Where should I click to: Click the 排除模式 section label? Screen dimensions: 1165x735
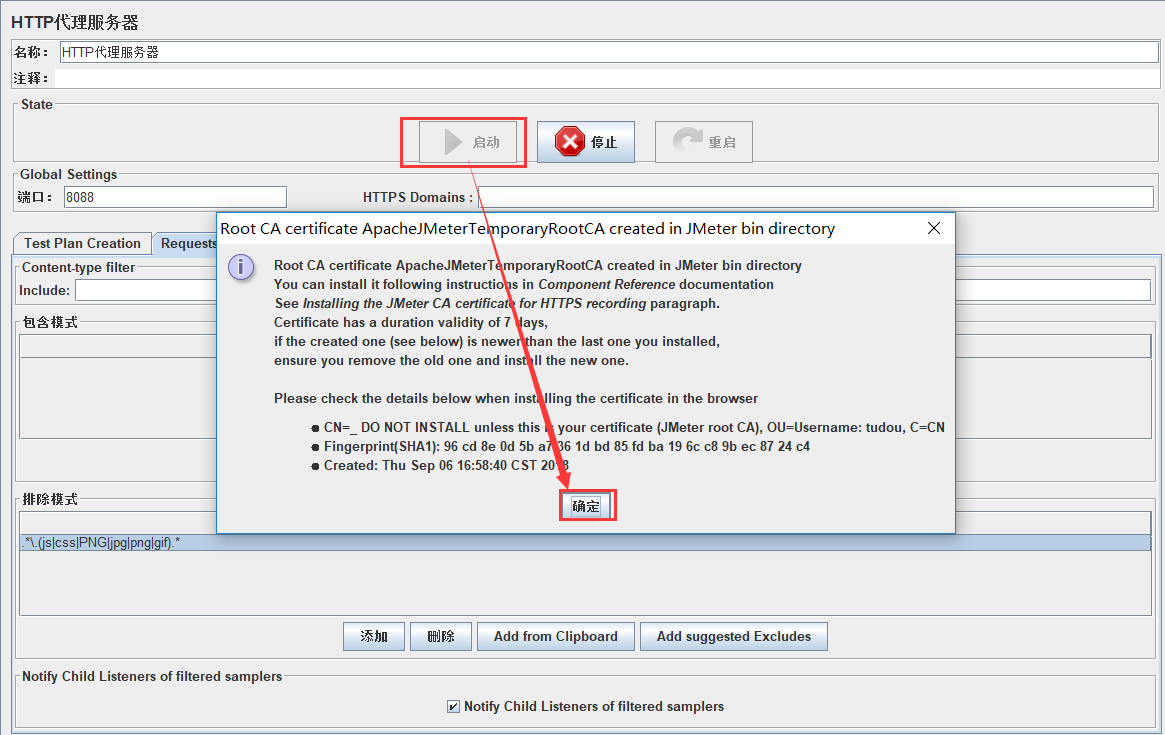[x=50, y=499]
